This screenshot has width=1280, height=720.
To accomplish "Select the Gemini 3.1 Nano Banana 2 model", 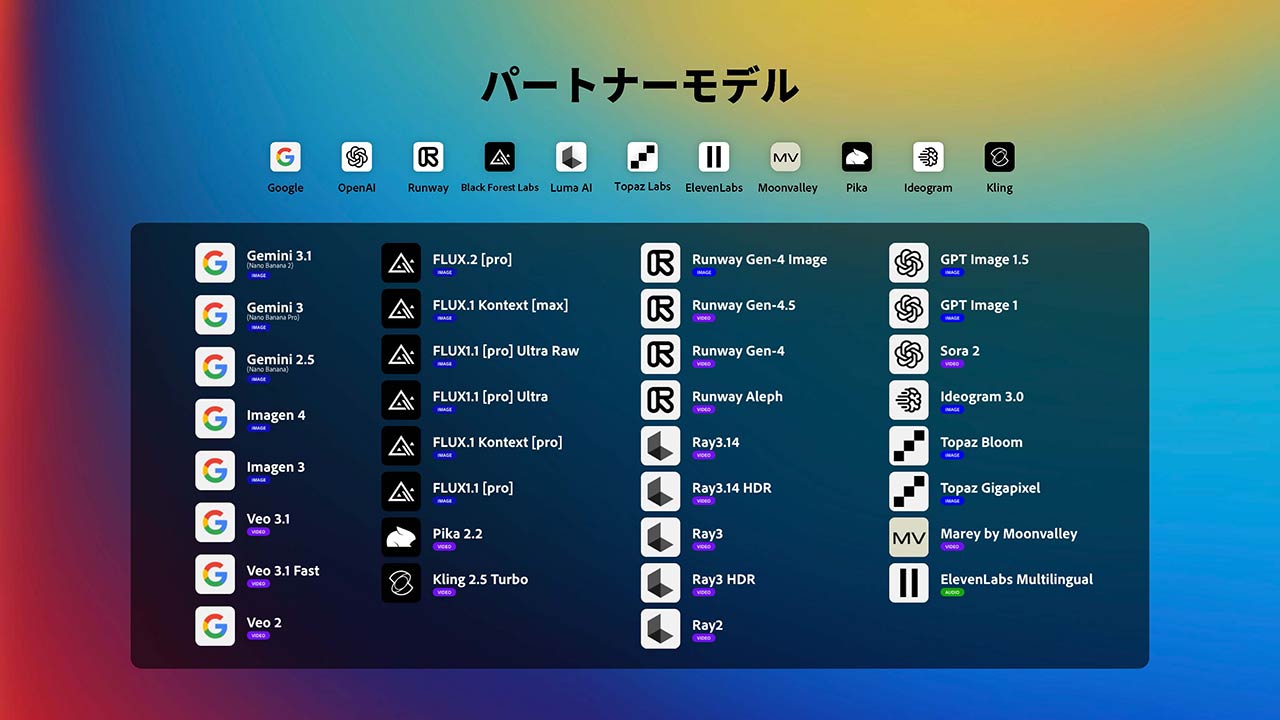I will [215, 263].
